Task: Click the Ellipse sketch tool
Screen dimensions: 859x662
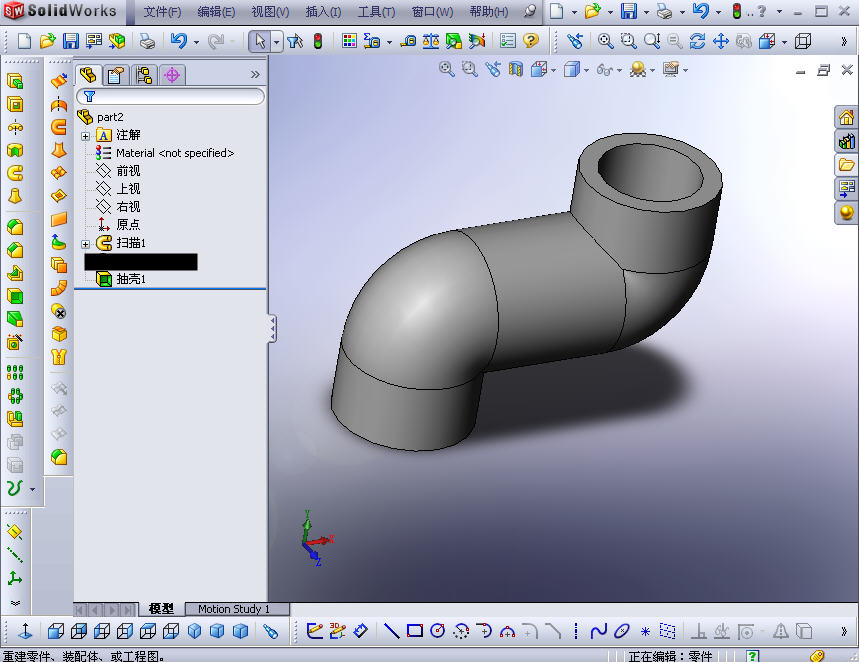Action: (621, 631)
